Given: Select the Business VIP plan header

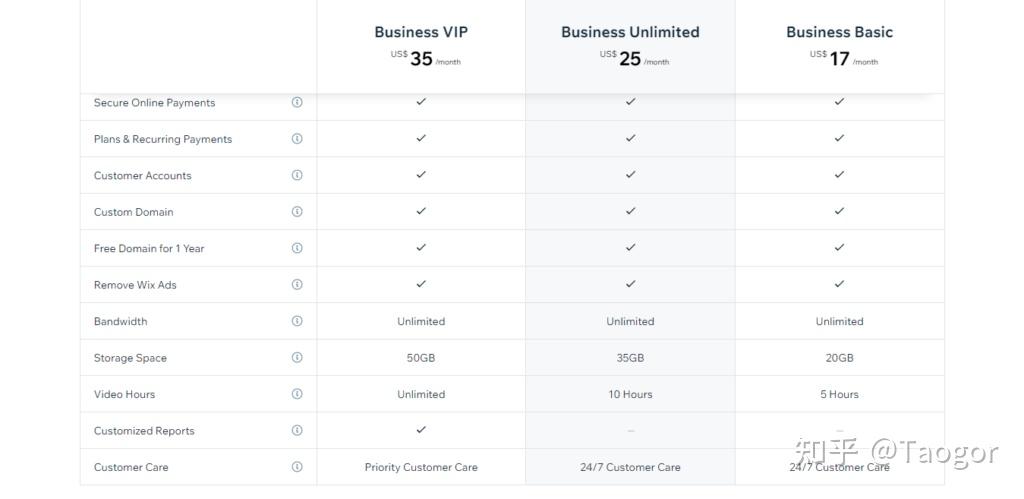Looking at the screenshot, I should click(x=421, y=32).
